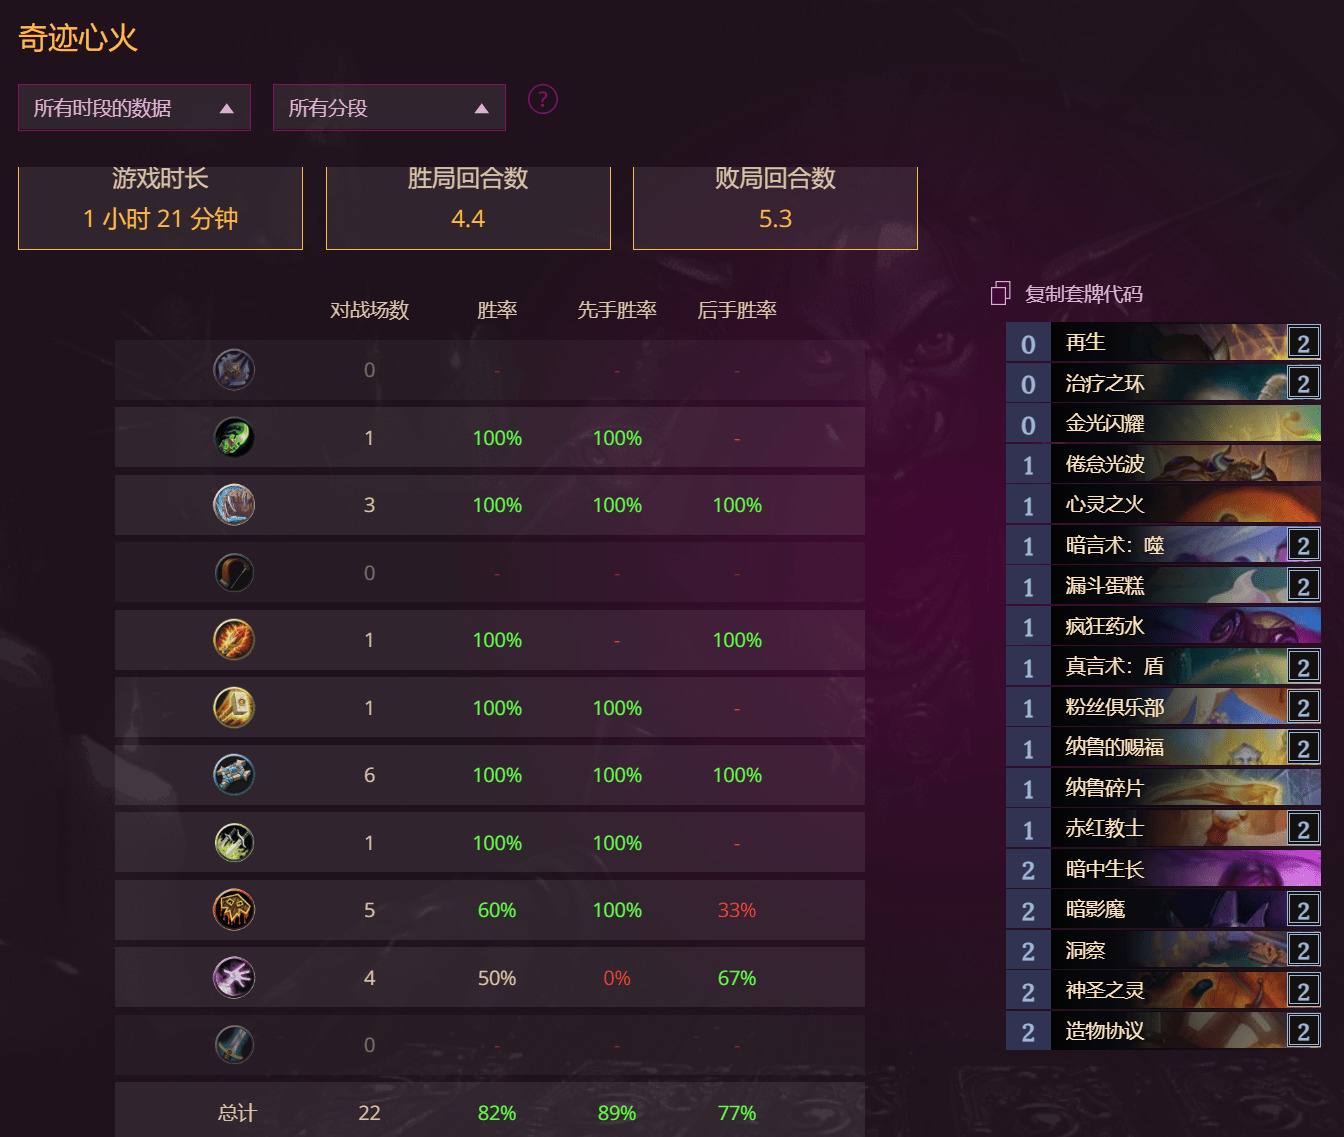Image resolution: width=1344 pixels, height=1137 pixels.
Task: Click the green Demon Hunter class icon
Action: pos(234,437)
